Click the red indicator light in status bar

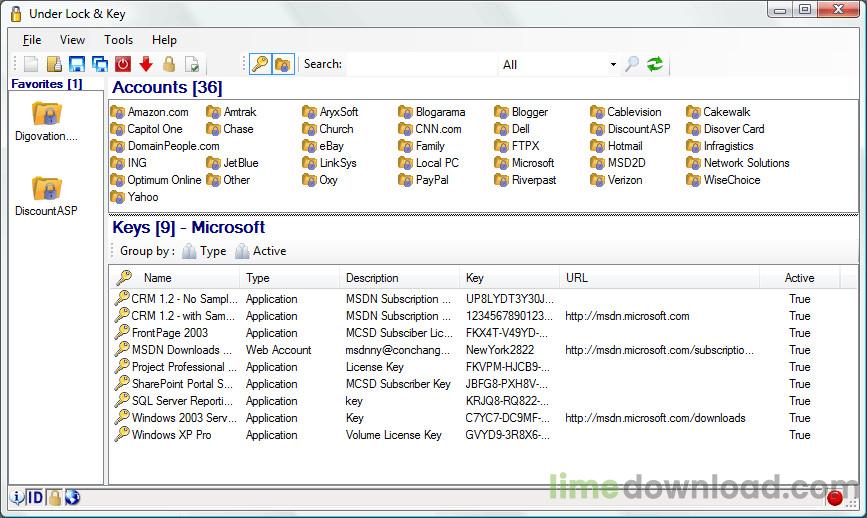point(834,498)
